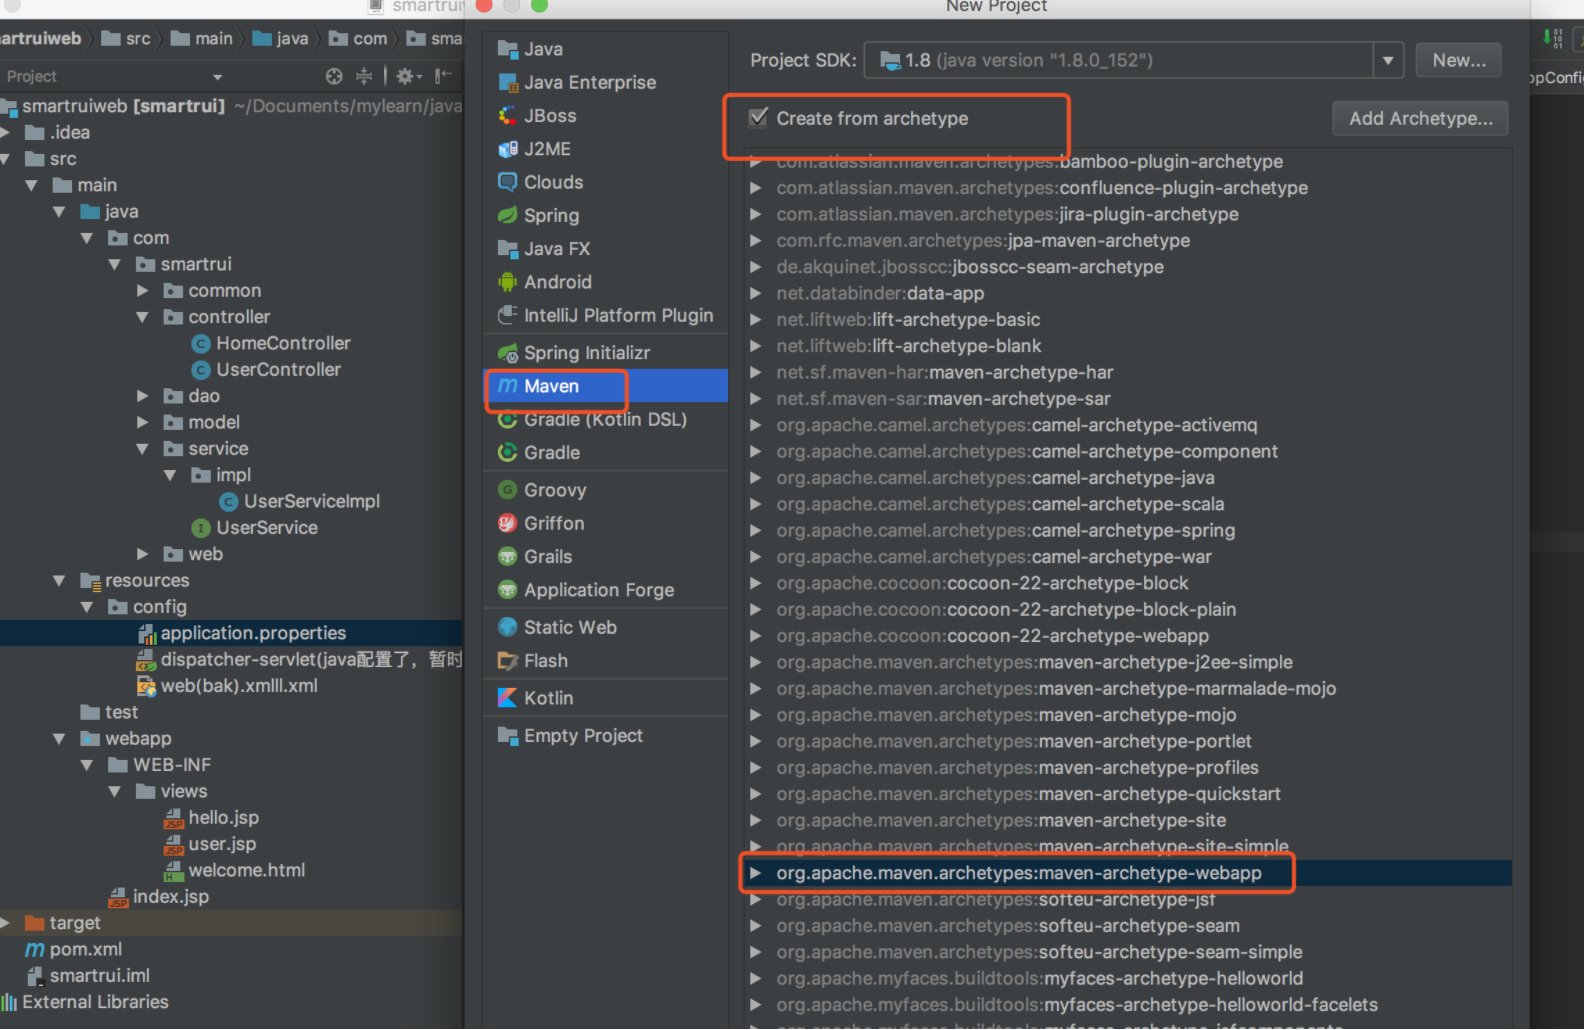This screenshot has height=1030, width=1584.
Task: Select the Java FX icon
Action: pyautogui.click(x=507, y=248)
